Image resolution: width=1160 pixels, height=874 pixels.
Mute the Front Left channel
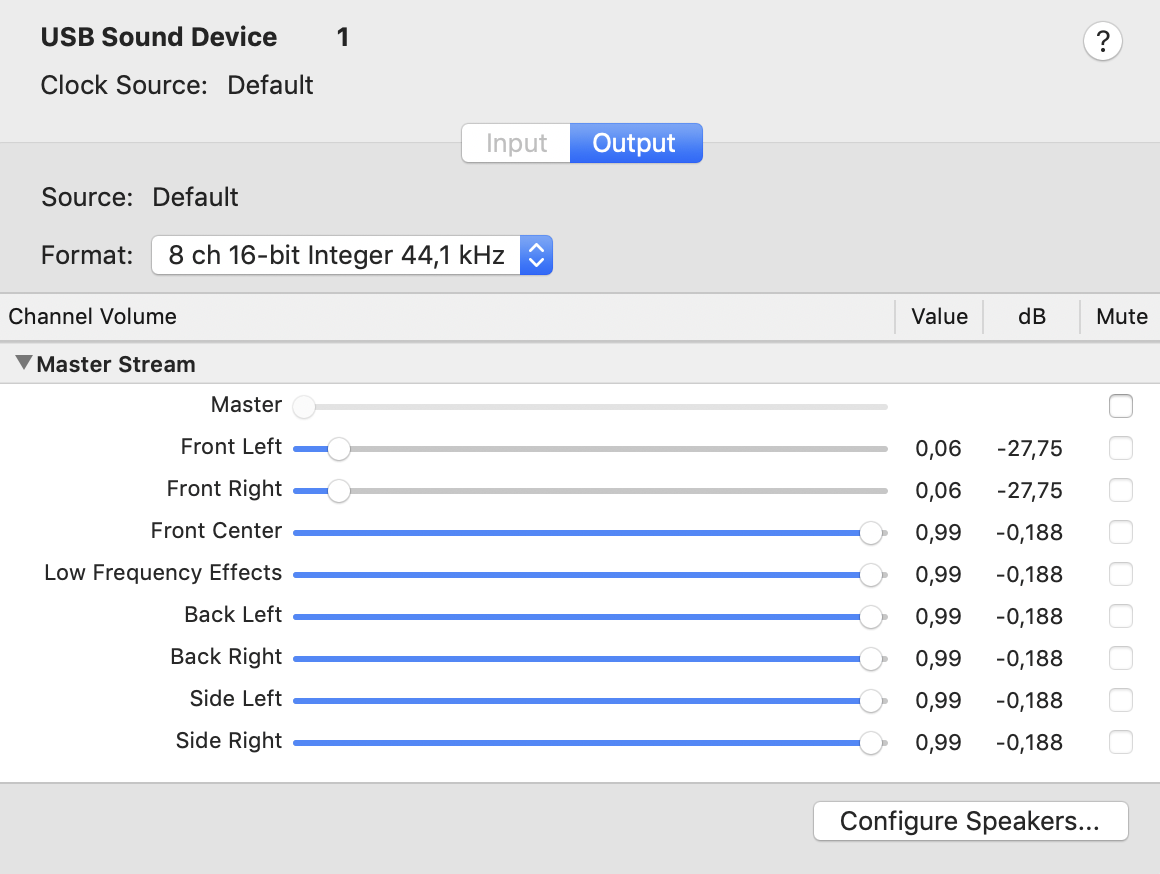pos(1121,448)
